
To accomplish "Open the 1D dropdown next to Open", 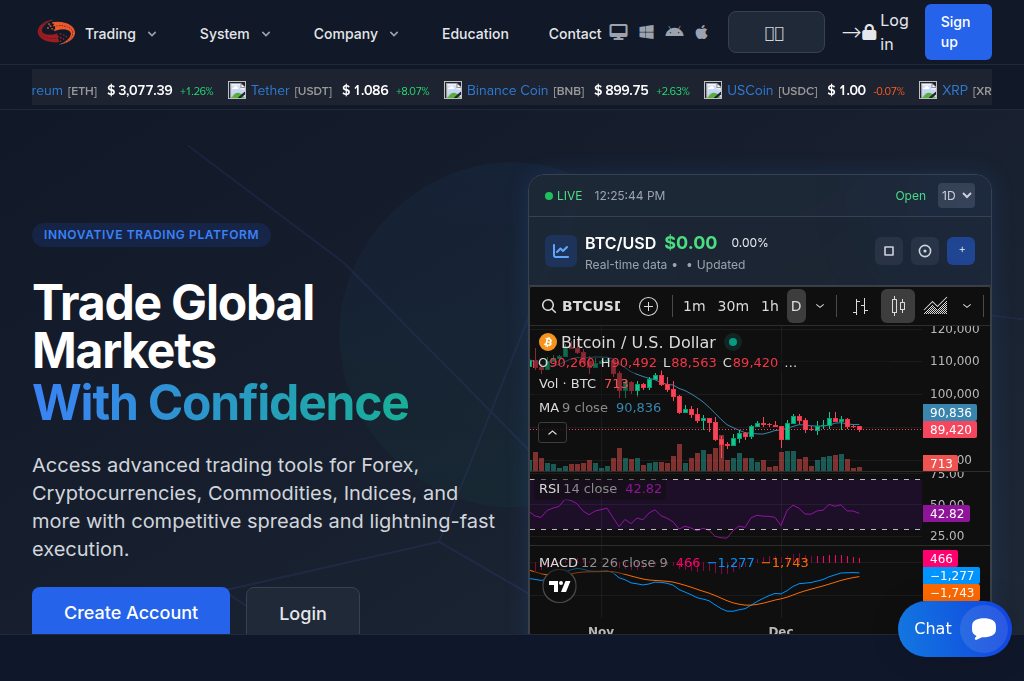I will 956,195.
